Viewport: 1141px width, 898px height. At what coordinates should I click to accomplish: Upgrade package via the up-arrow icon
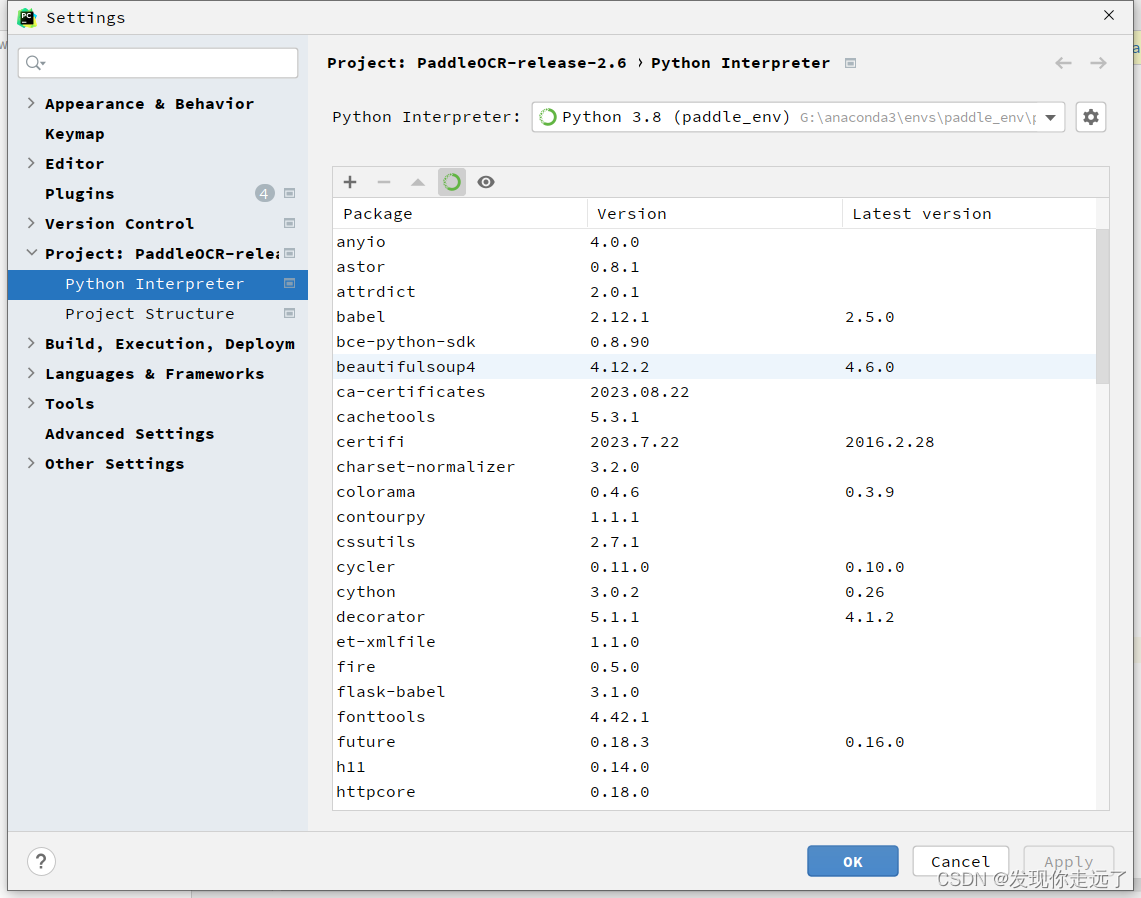point(417,182)
